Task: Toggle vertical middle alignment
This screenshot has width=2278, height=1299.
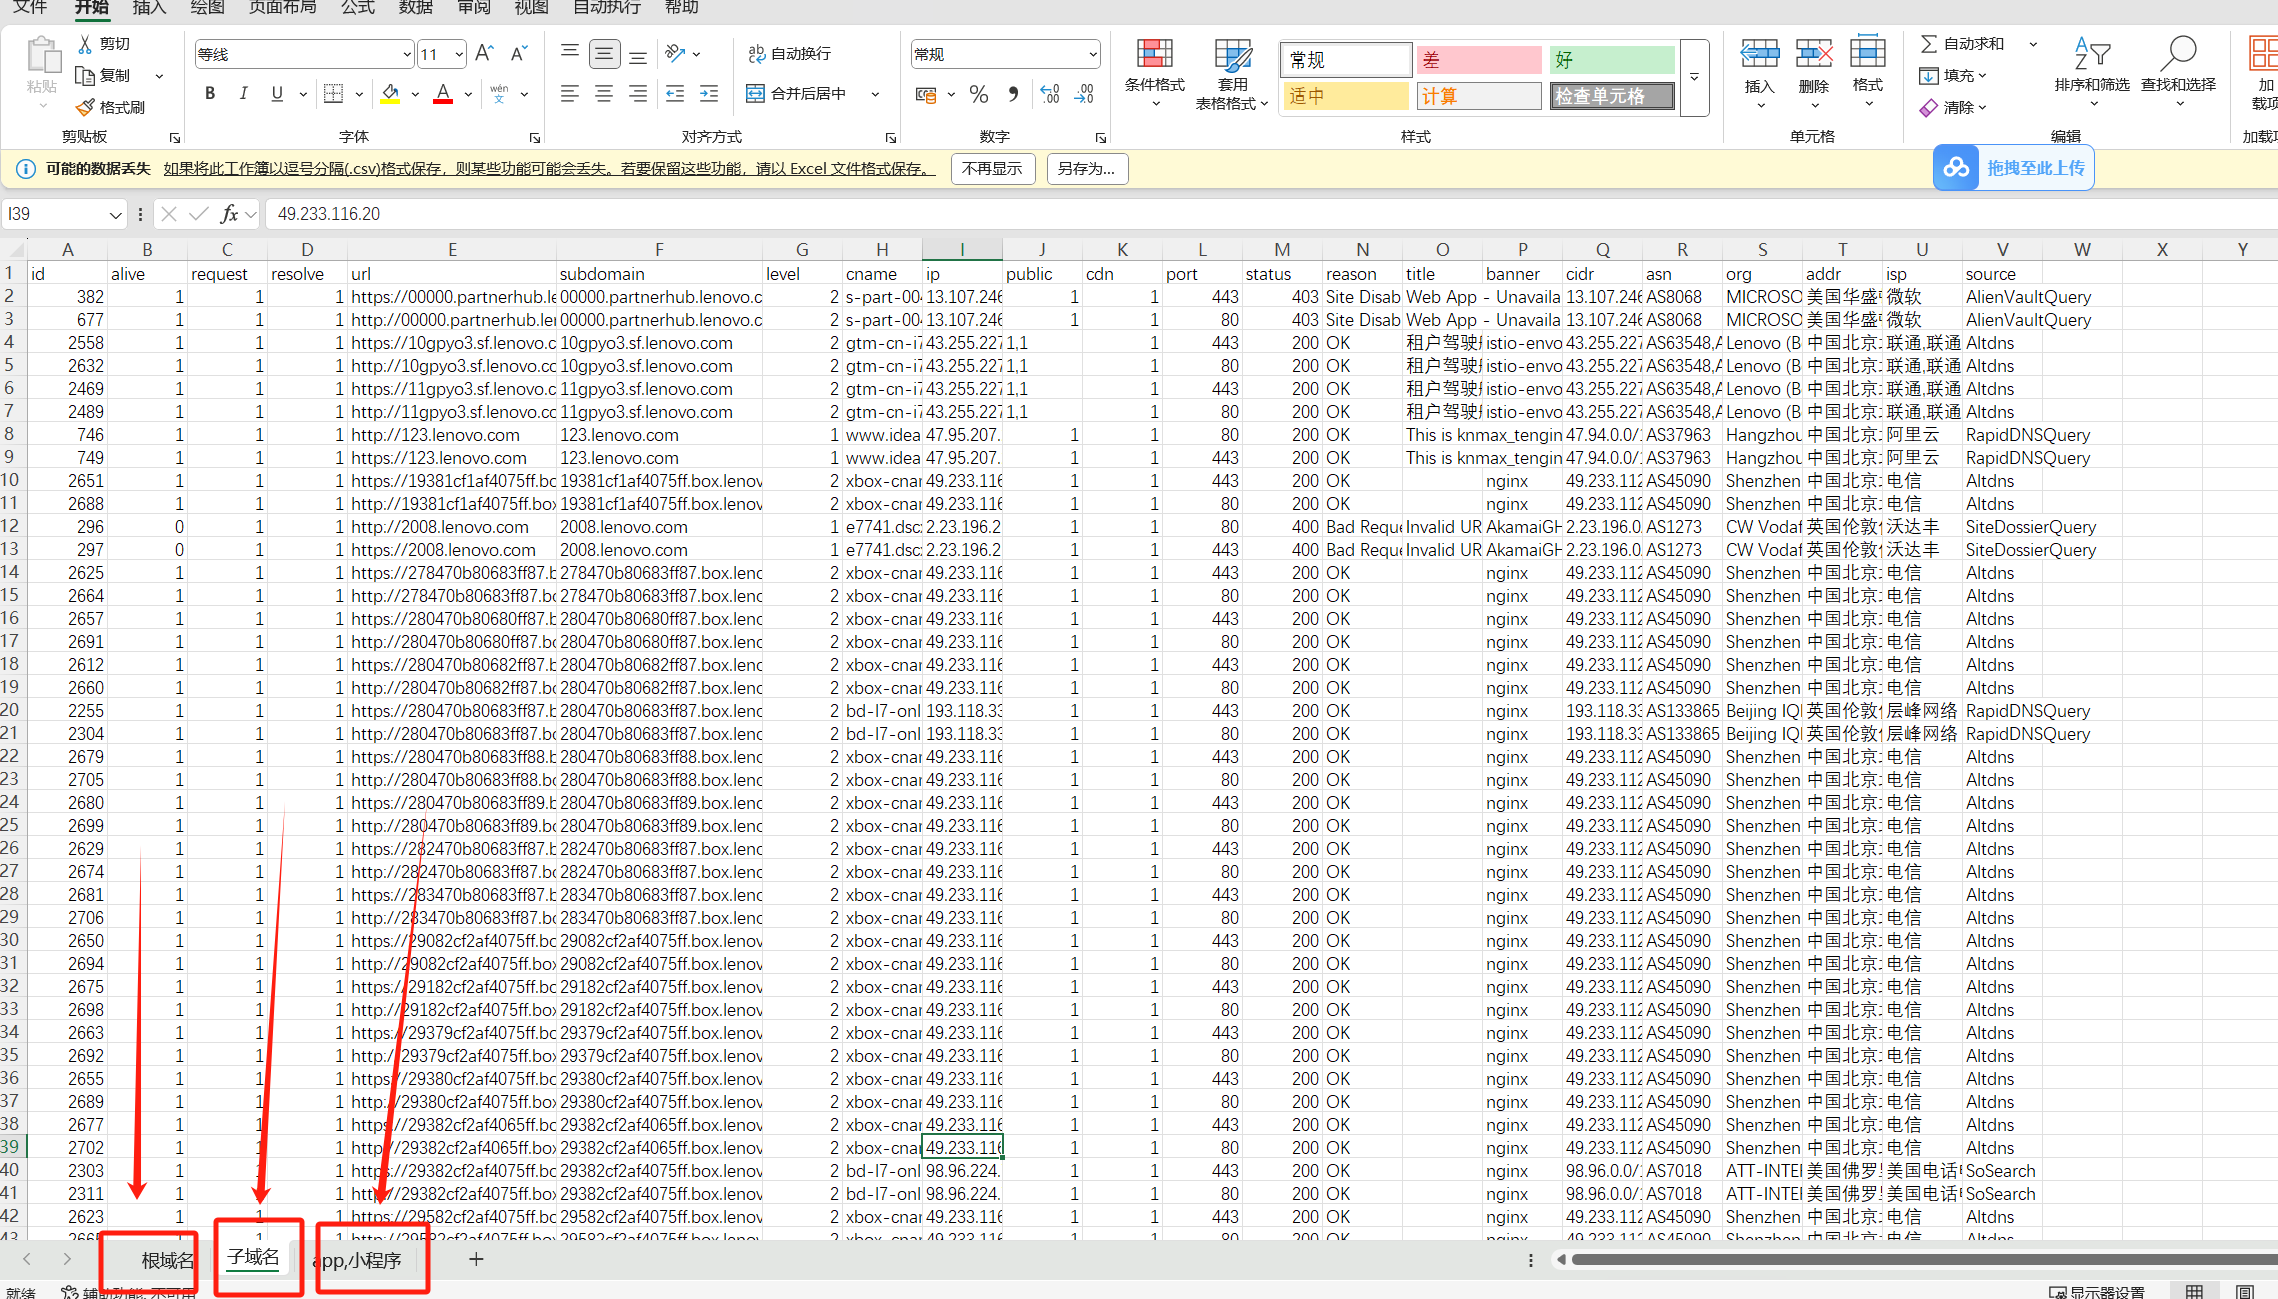Action: tap(604, 53)
